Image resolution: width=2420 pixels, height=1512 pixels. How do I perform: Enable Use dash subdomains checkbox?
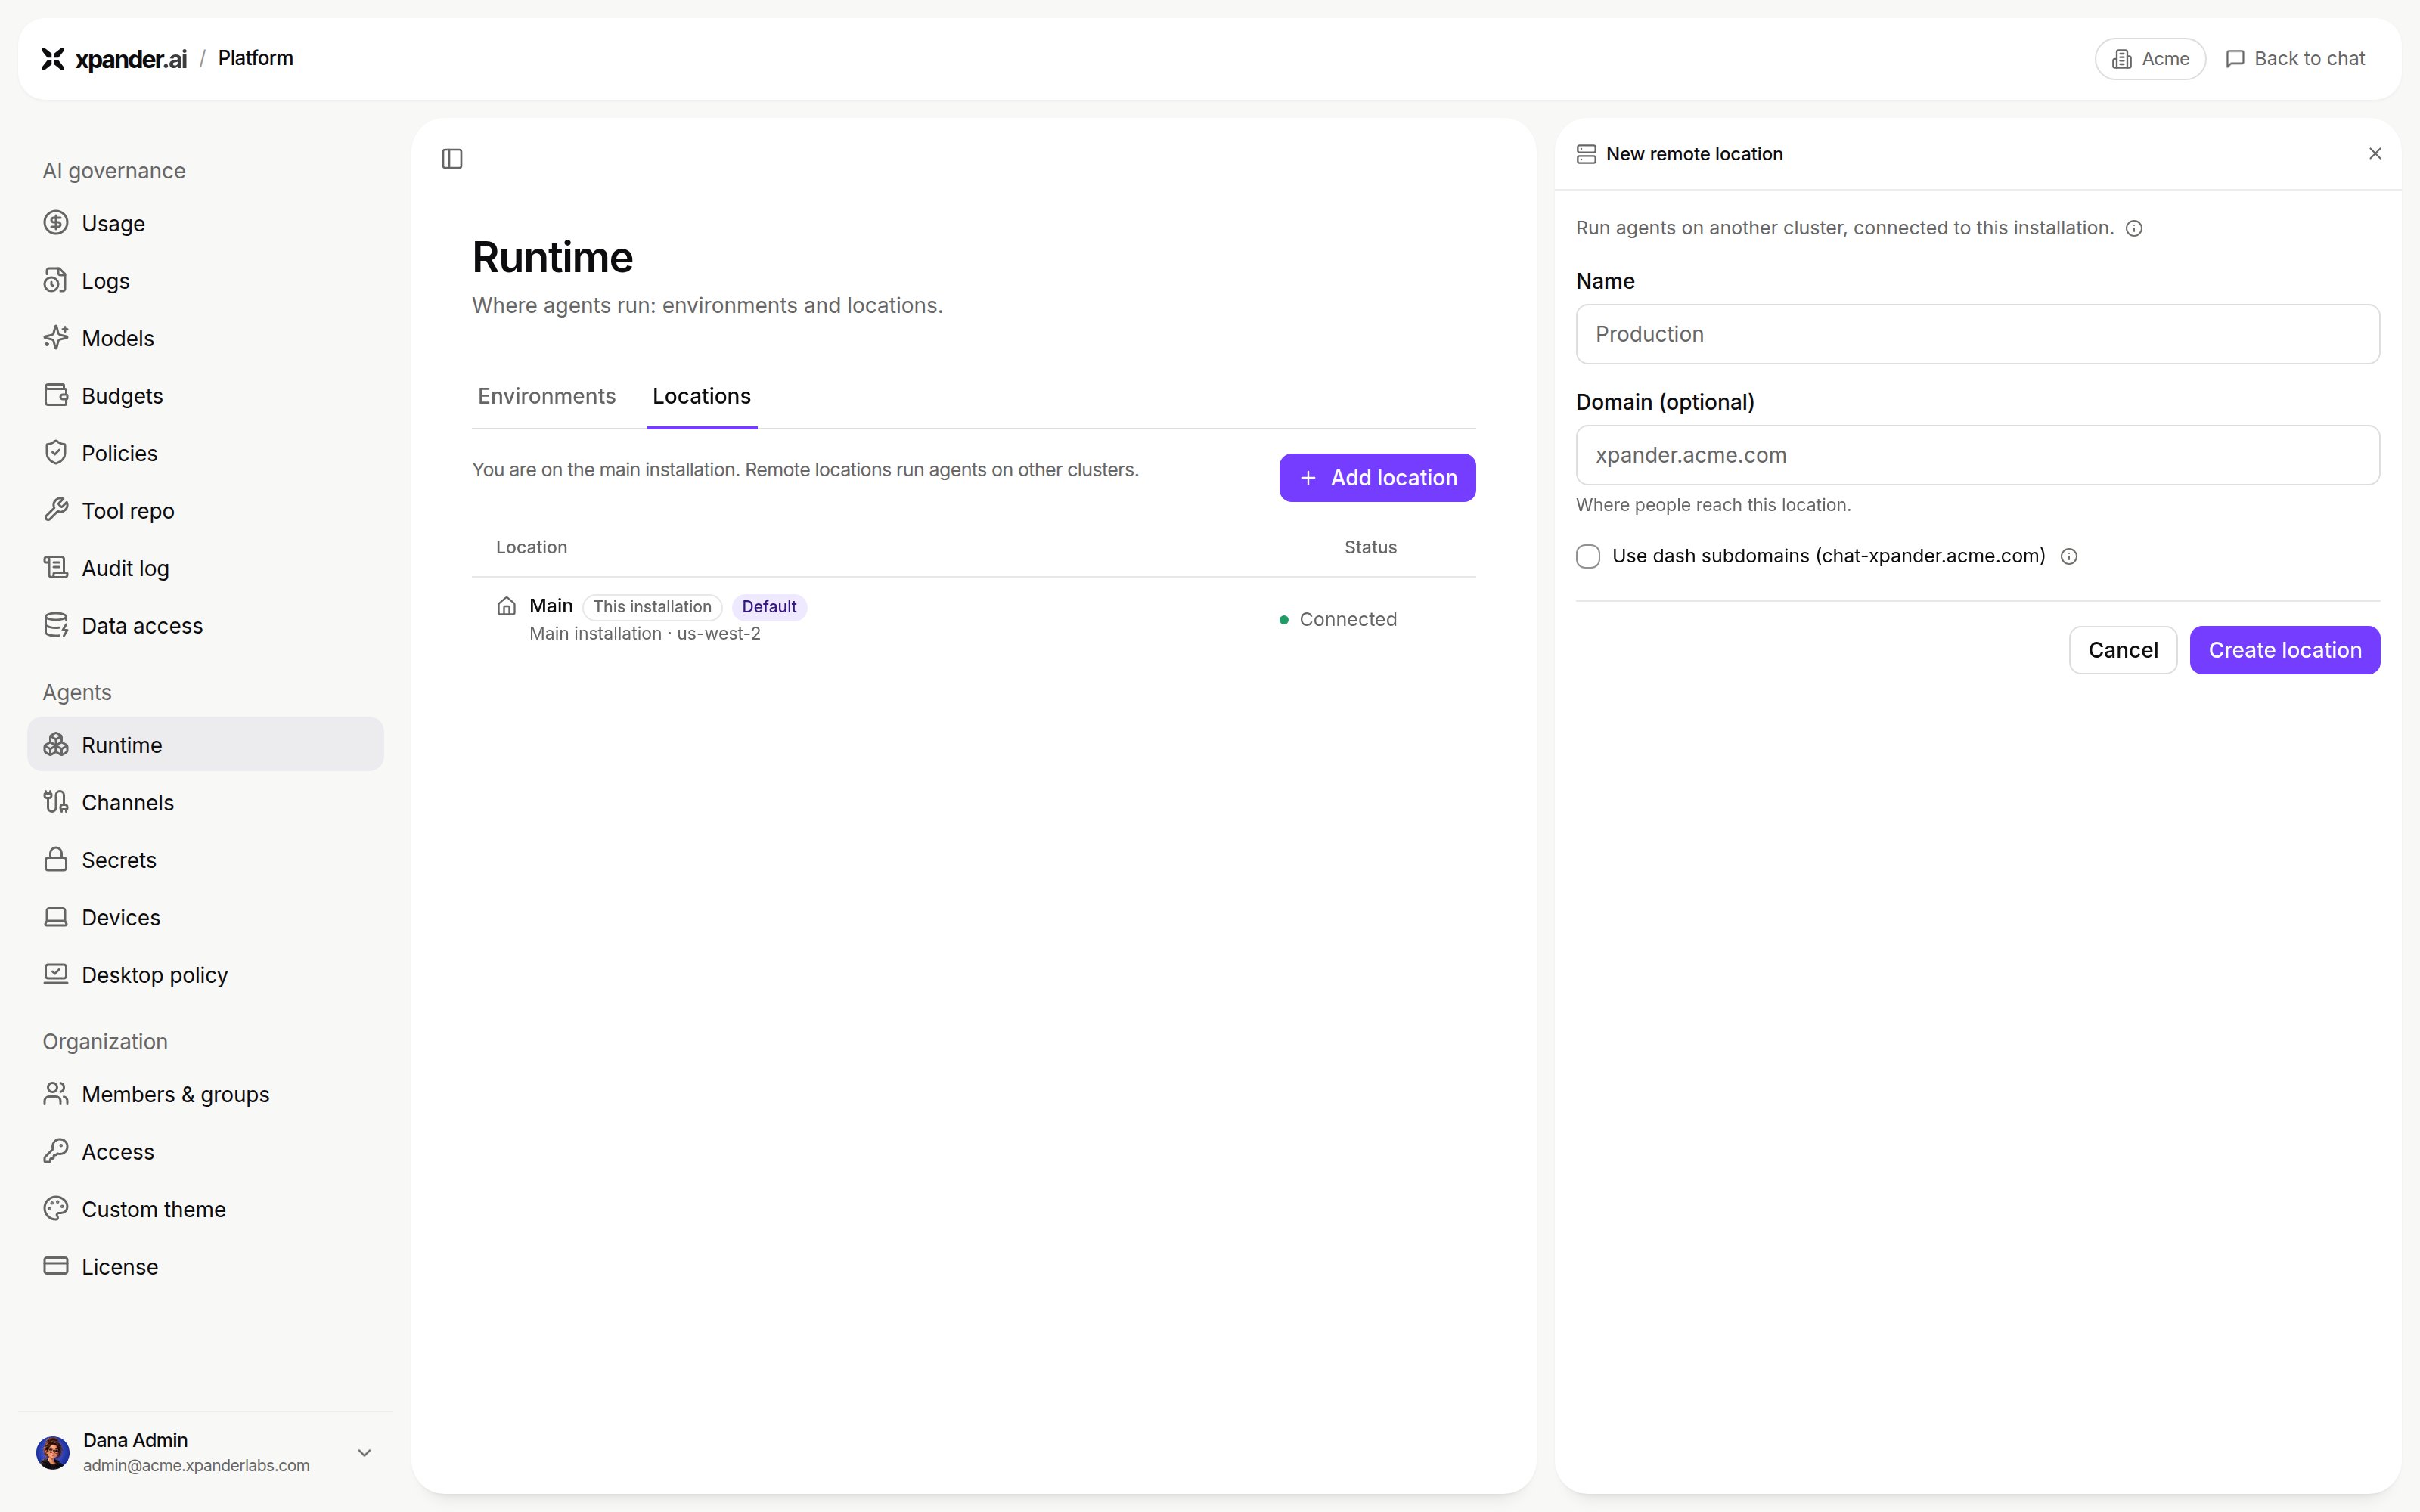pyautogui.click(x=1588, y=557)
